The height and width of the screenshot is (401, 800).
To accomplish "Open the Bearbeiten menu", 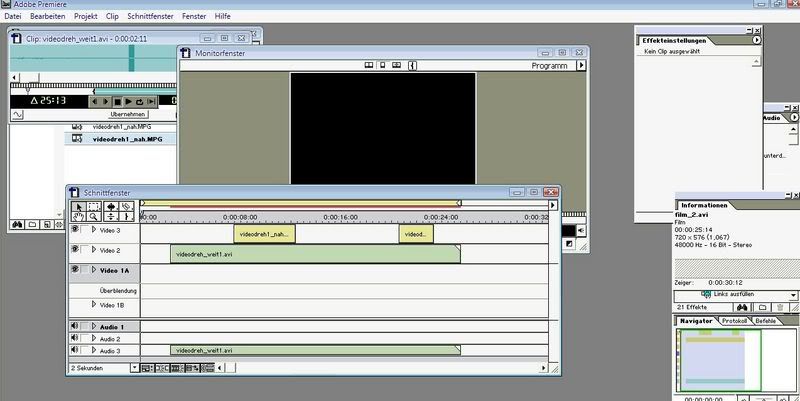I will pyautogui.click(x=47, y=16).
